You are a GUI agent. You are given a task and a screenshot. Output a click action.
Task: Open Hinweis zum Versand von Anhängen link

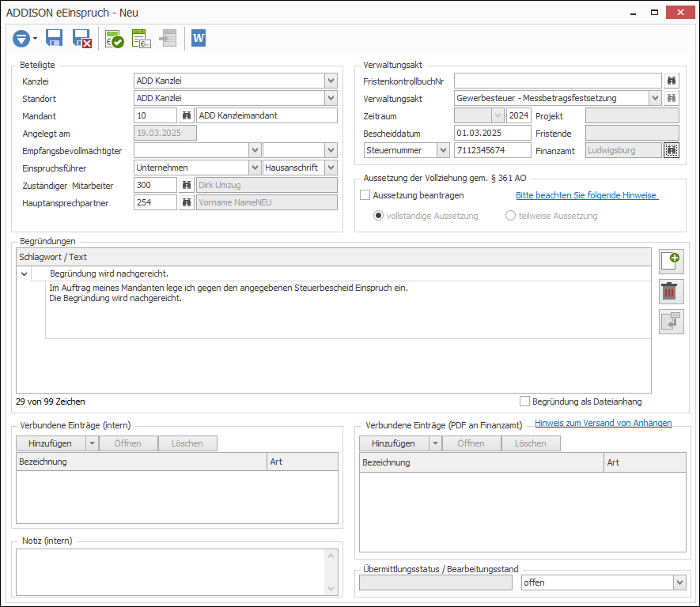click(x=603, y=423)
